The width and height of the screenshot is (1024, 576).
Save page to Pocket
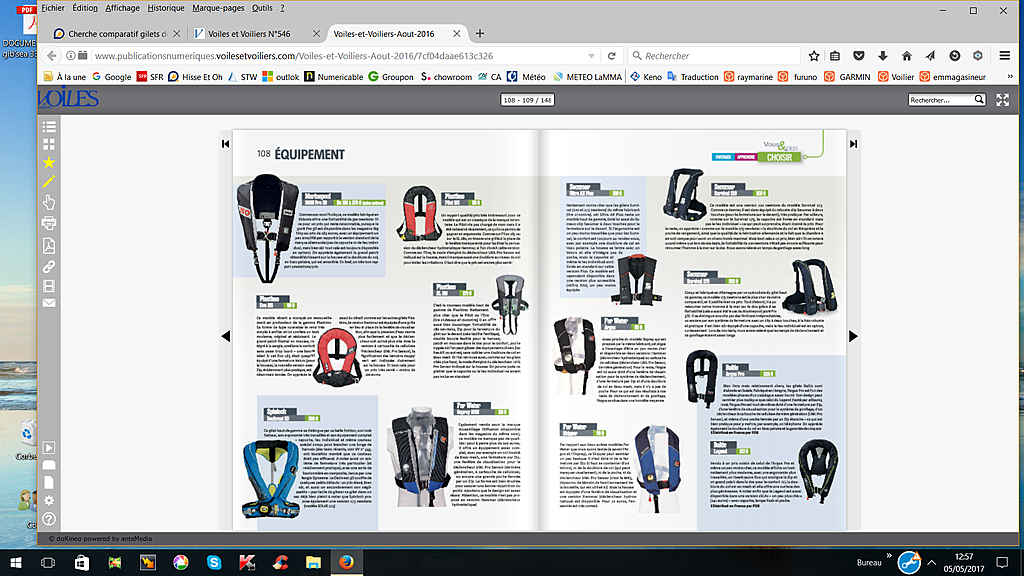point(859,56)
